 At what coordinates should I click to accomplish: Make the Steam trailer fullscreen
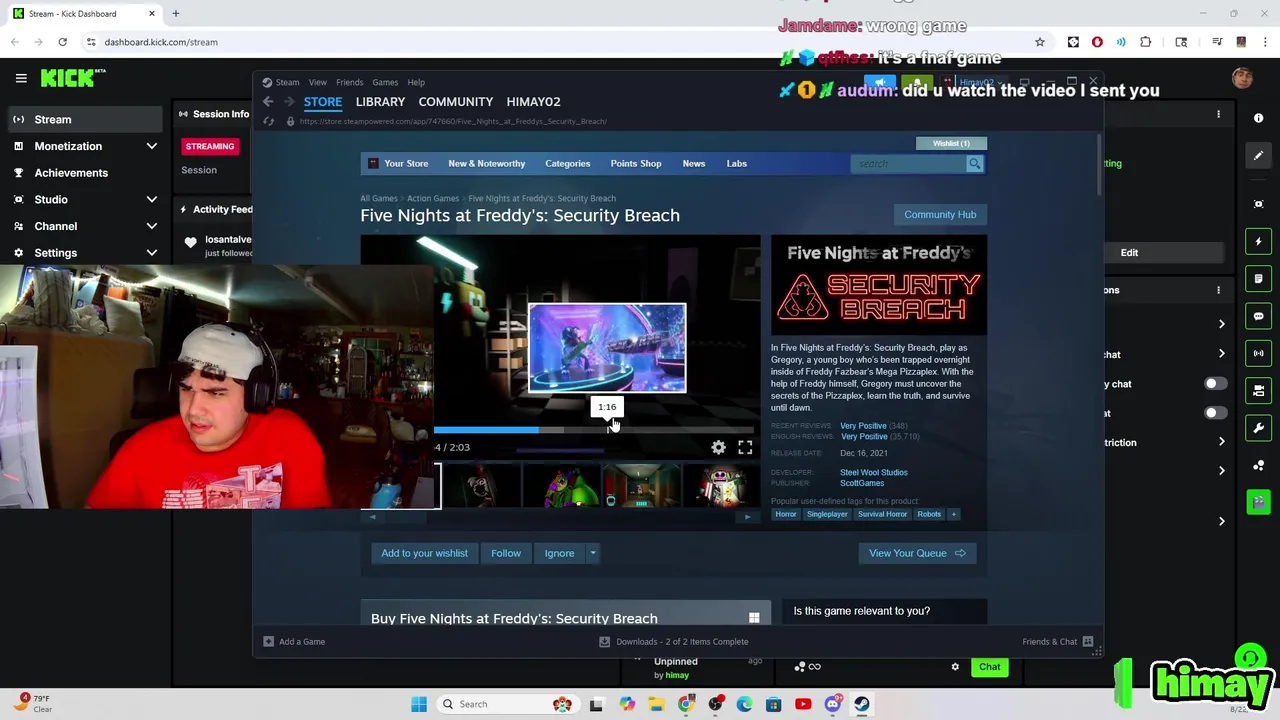pyautogui.click(x=745, y=448)
